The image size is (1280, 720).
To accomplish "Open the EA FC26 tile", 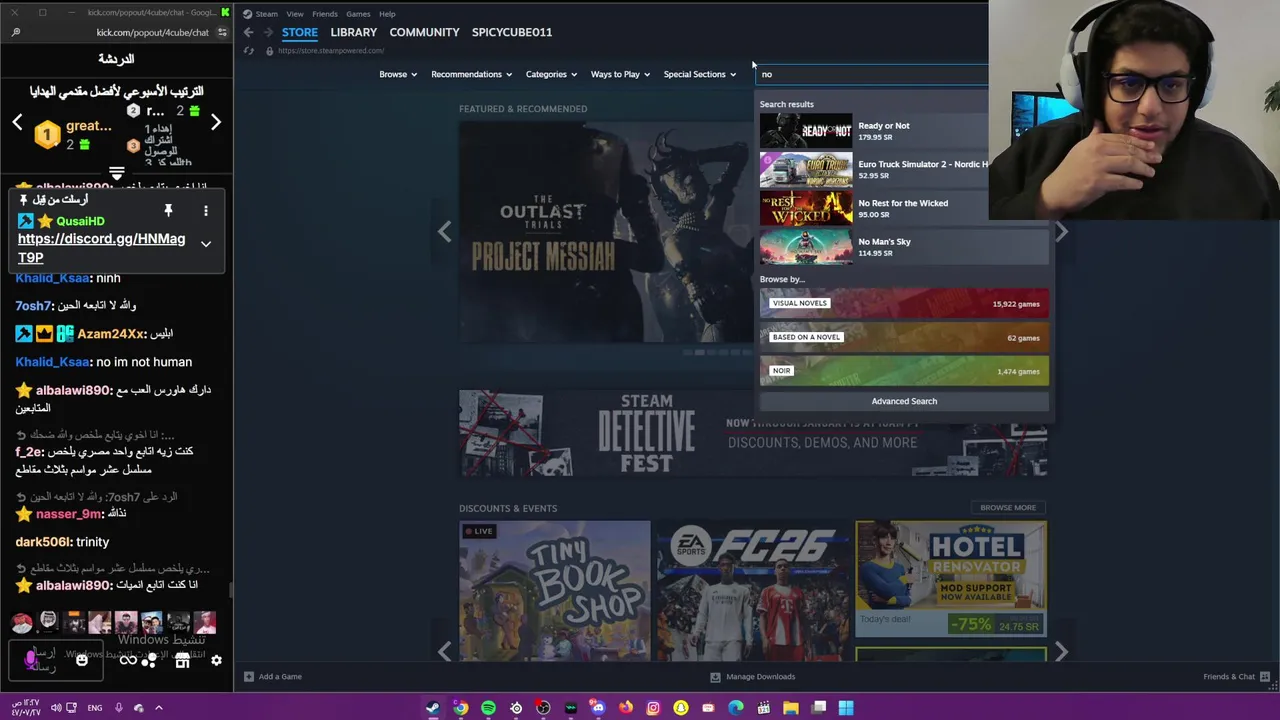I will [x=752, y=590].
